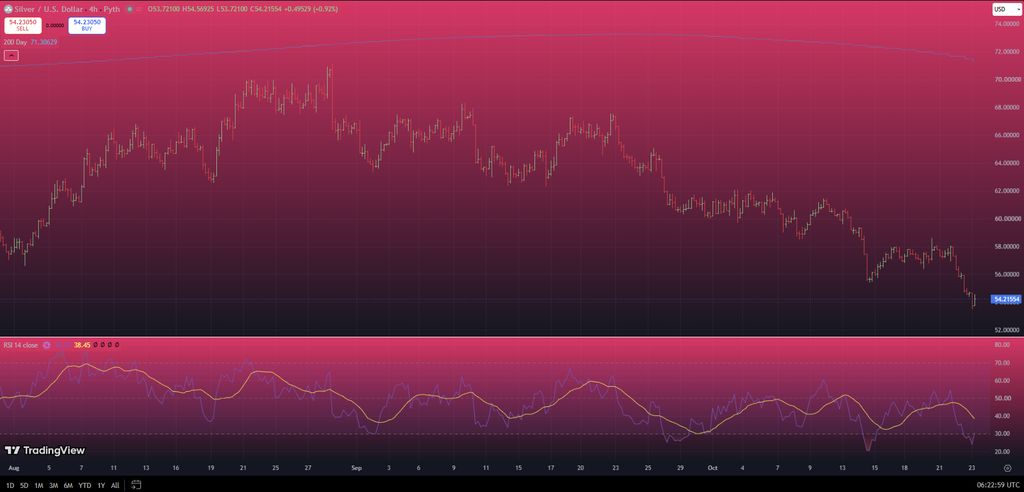Switch to 1Y time range
This screenshot has height=492, width=1024.
point(101,485)
